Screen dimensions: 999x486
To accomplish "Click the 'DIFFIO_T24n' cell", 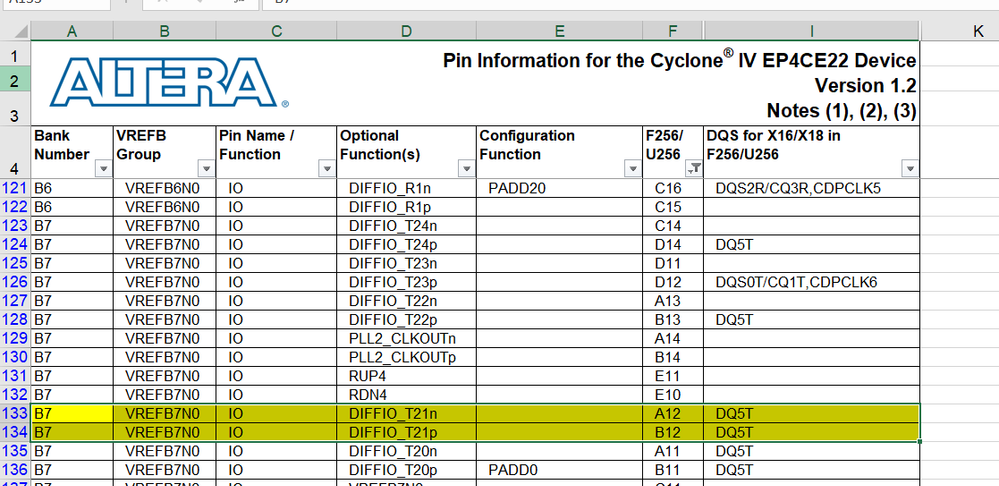I will coord(406,226).
